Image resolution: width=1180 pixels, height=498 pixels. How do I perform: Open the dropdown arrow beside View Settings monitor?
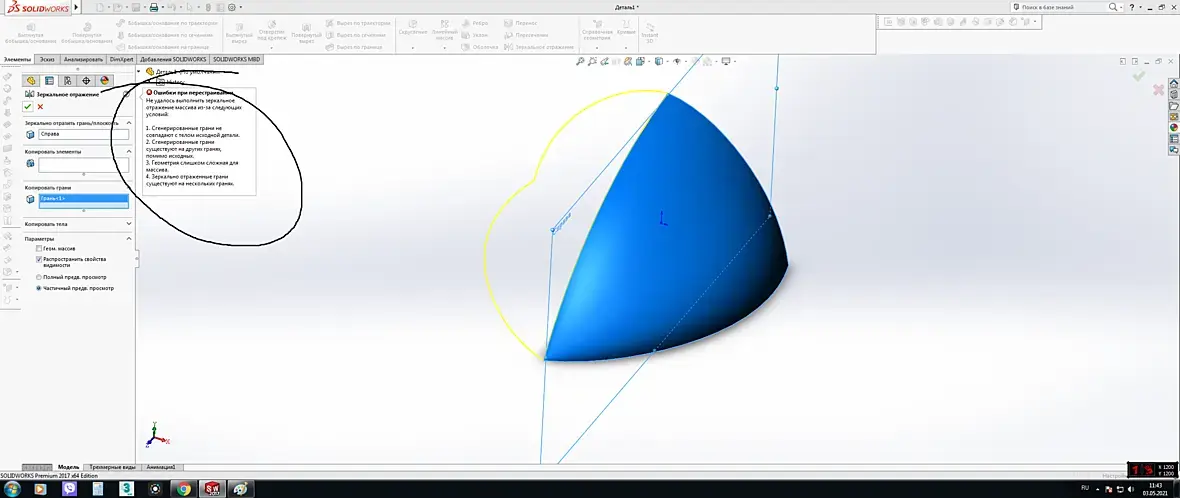[735, 62]
